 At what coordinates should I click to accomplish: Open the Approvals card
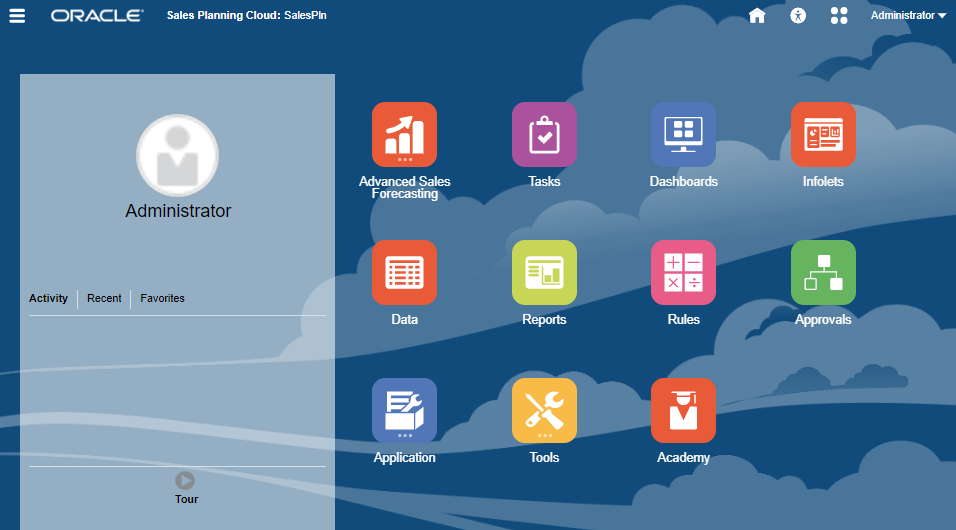pos(823,272)
